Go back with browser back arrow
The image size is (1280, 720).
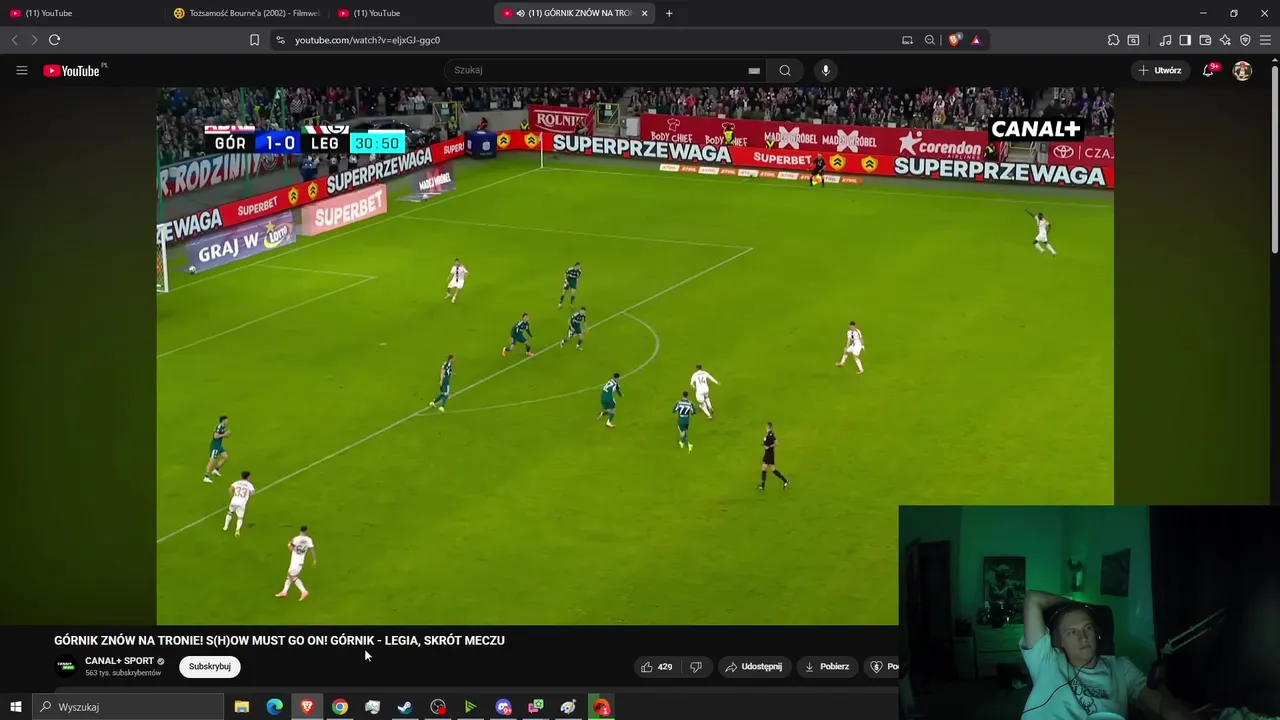coord(14,40)
